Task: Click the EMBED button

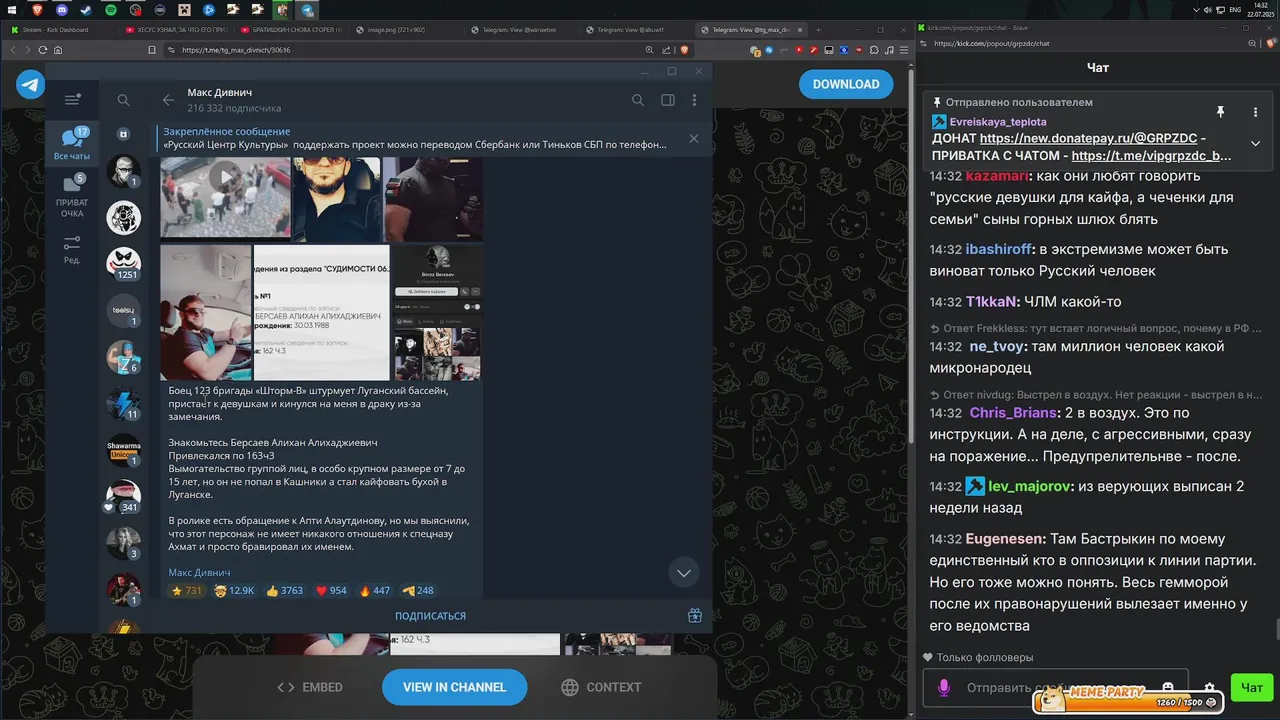Action: tap(310, 687)
